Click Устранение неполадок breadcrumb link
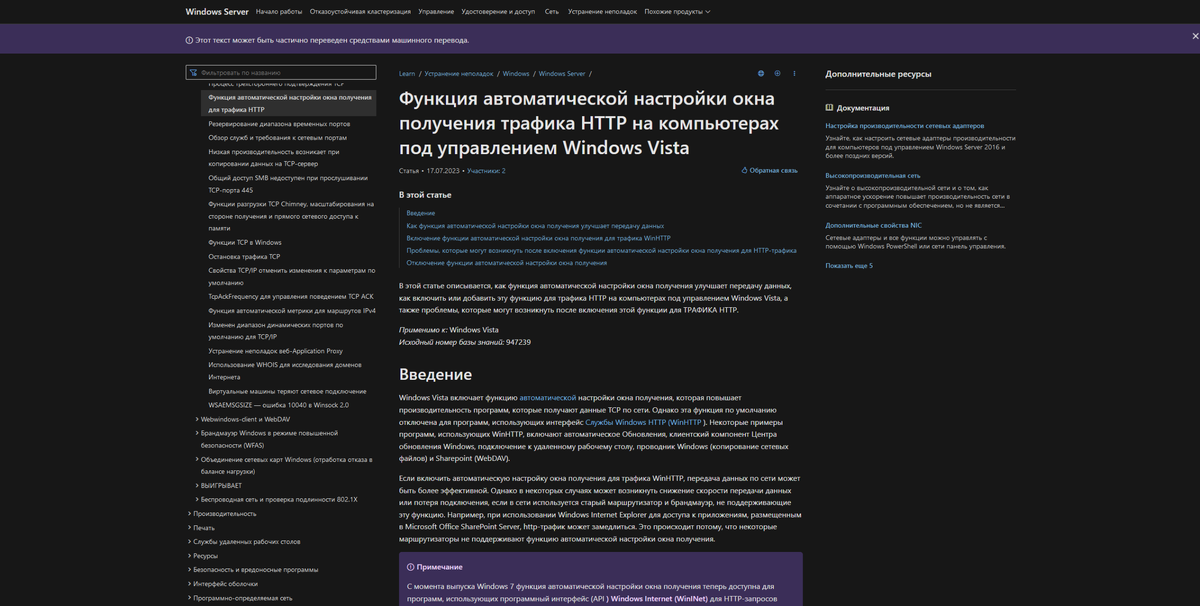 click(459, 73)
